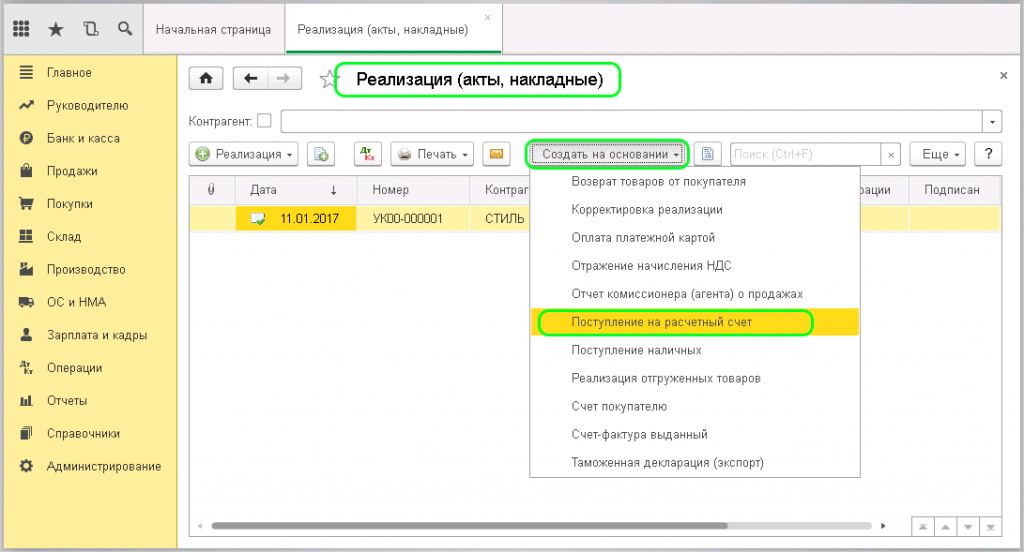Click the horizontal scrollbar thumb
The width and height of the screenshot is (1024, 552).
pos(469,526)
